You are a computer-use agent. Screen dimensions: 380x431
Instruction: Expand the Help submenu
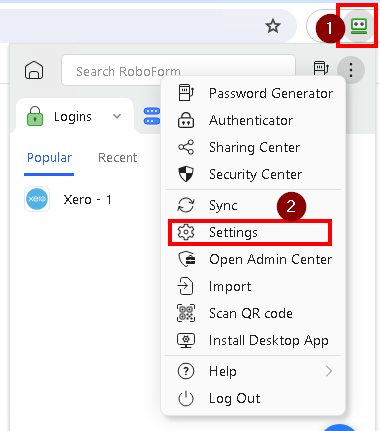(x=253, y=371)
